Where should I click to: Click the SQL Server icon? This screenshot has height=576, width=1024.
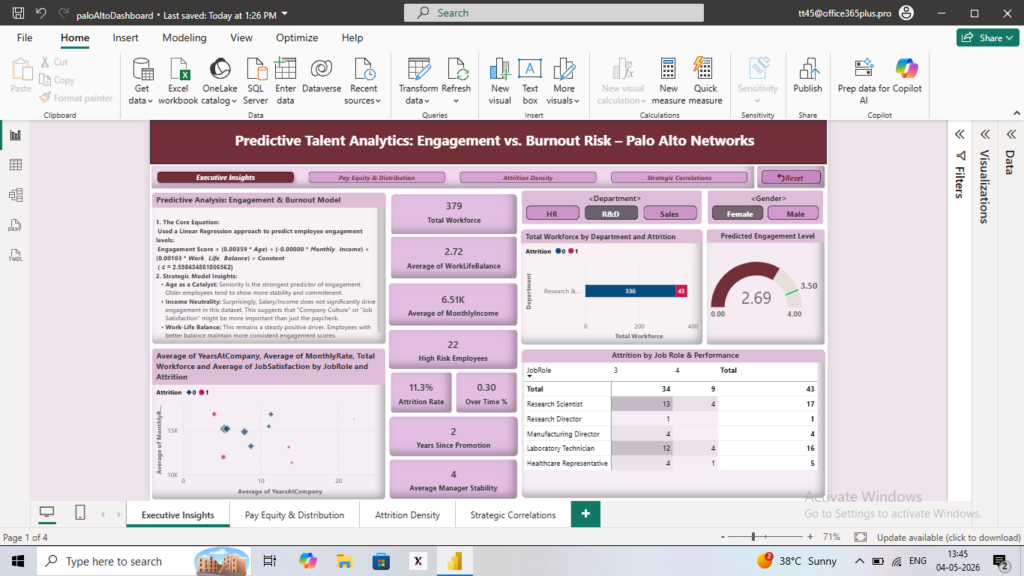pos(255,69)
